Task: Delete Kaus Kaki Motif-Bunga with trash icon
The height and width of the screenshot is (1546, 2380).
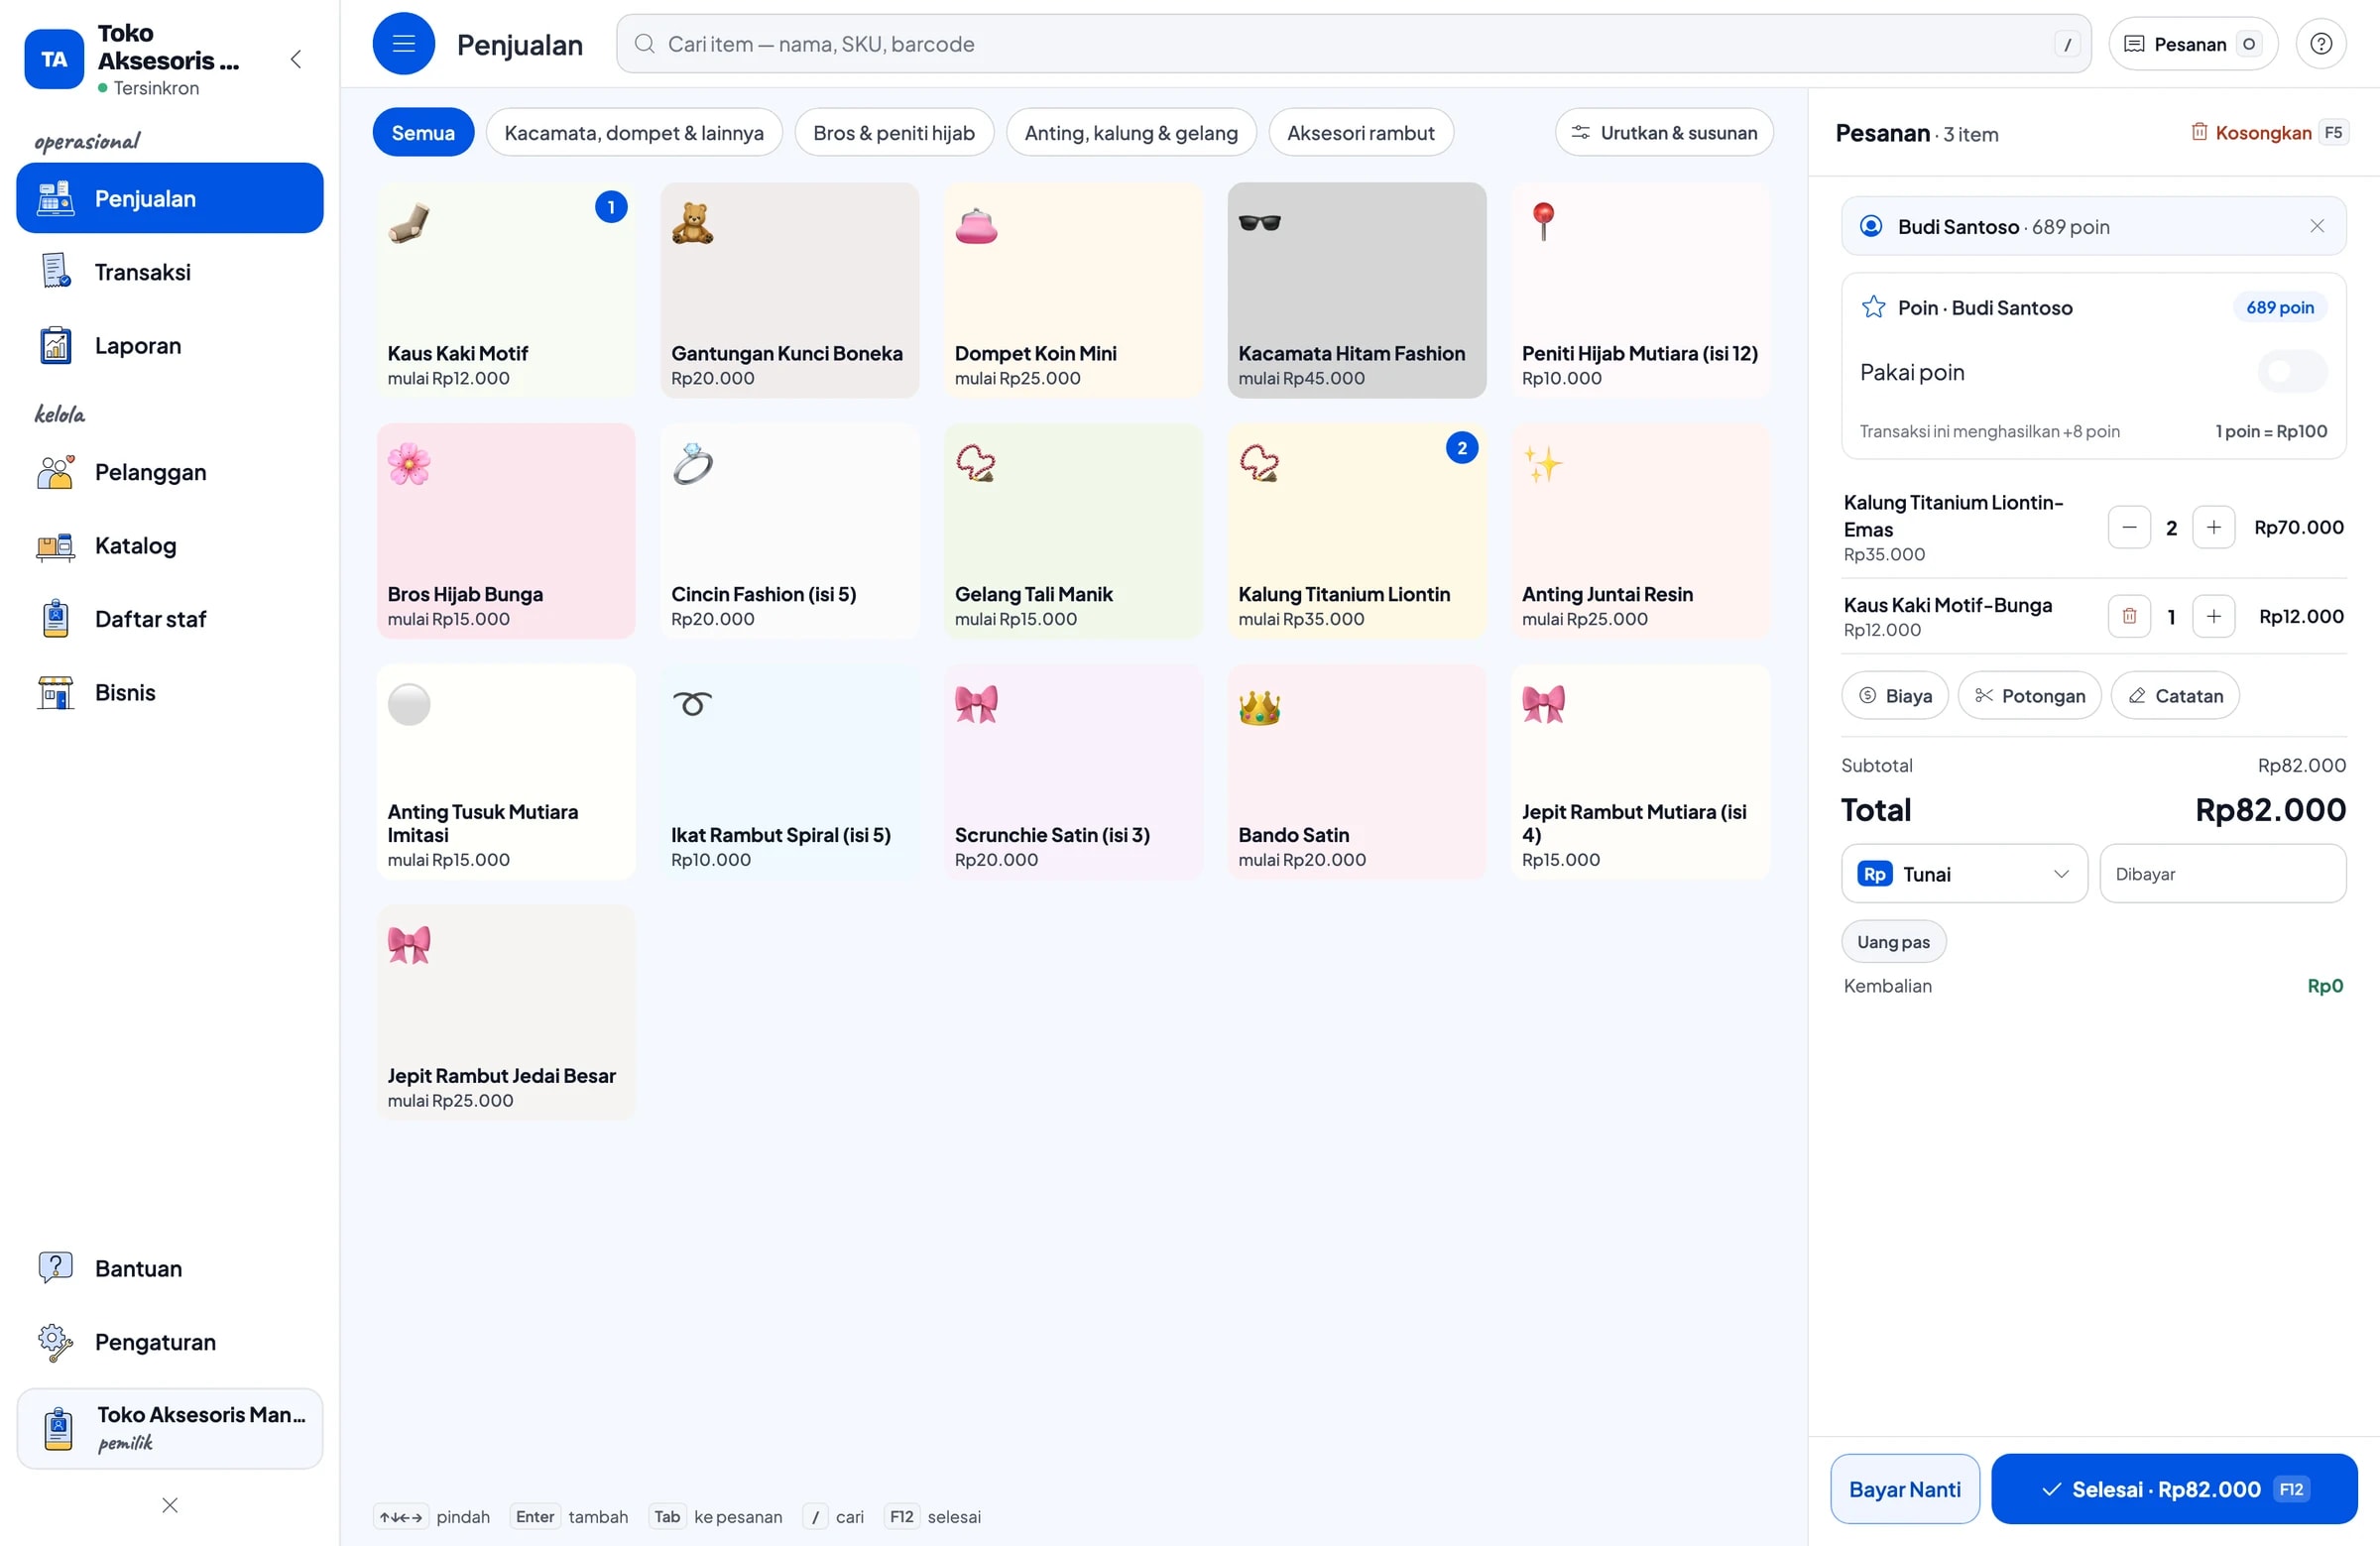Action: [2129, 616]
